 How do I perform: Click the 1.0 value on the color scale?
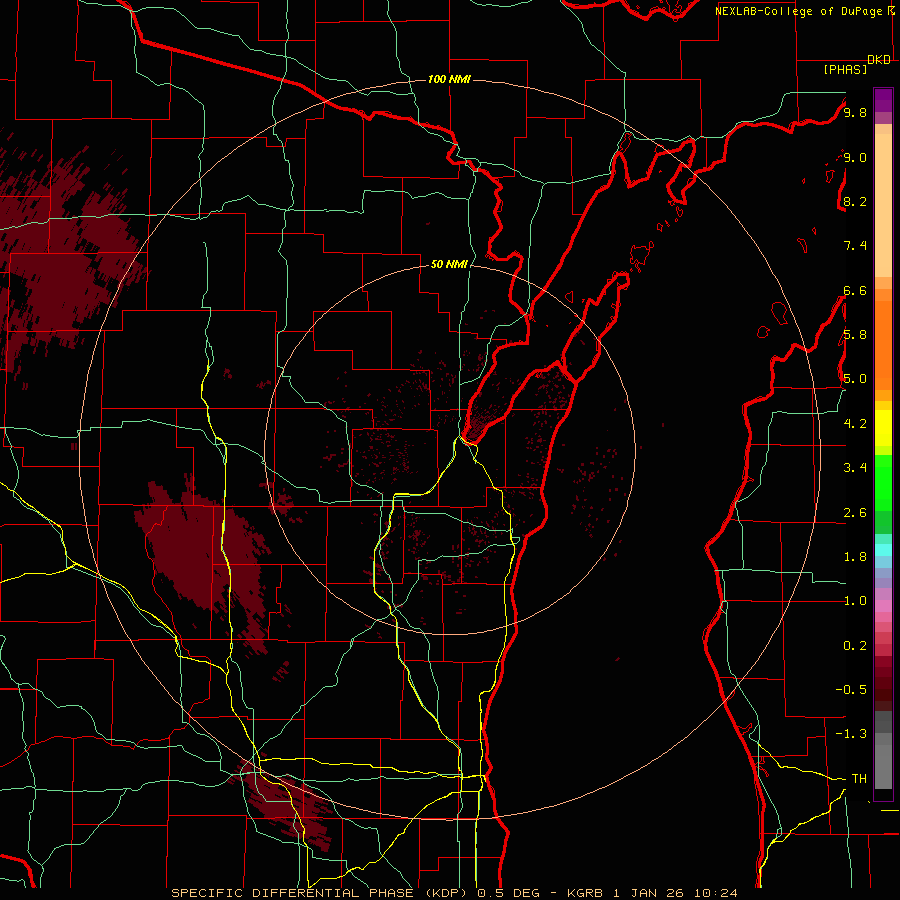pyautogui.click(x=855, y=601)
